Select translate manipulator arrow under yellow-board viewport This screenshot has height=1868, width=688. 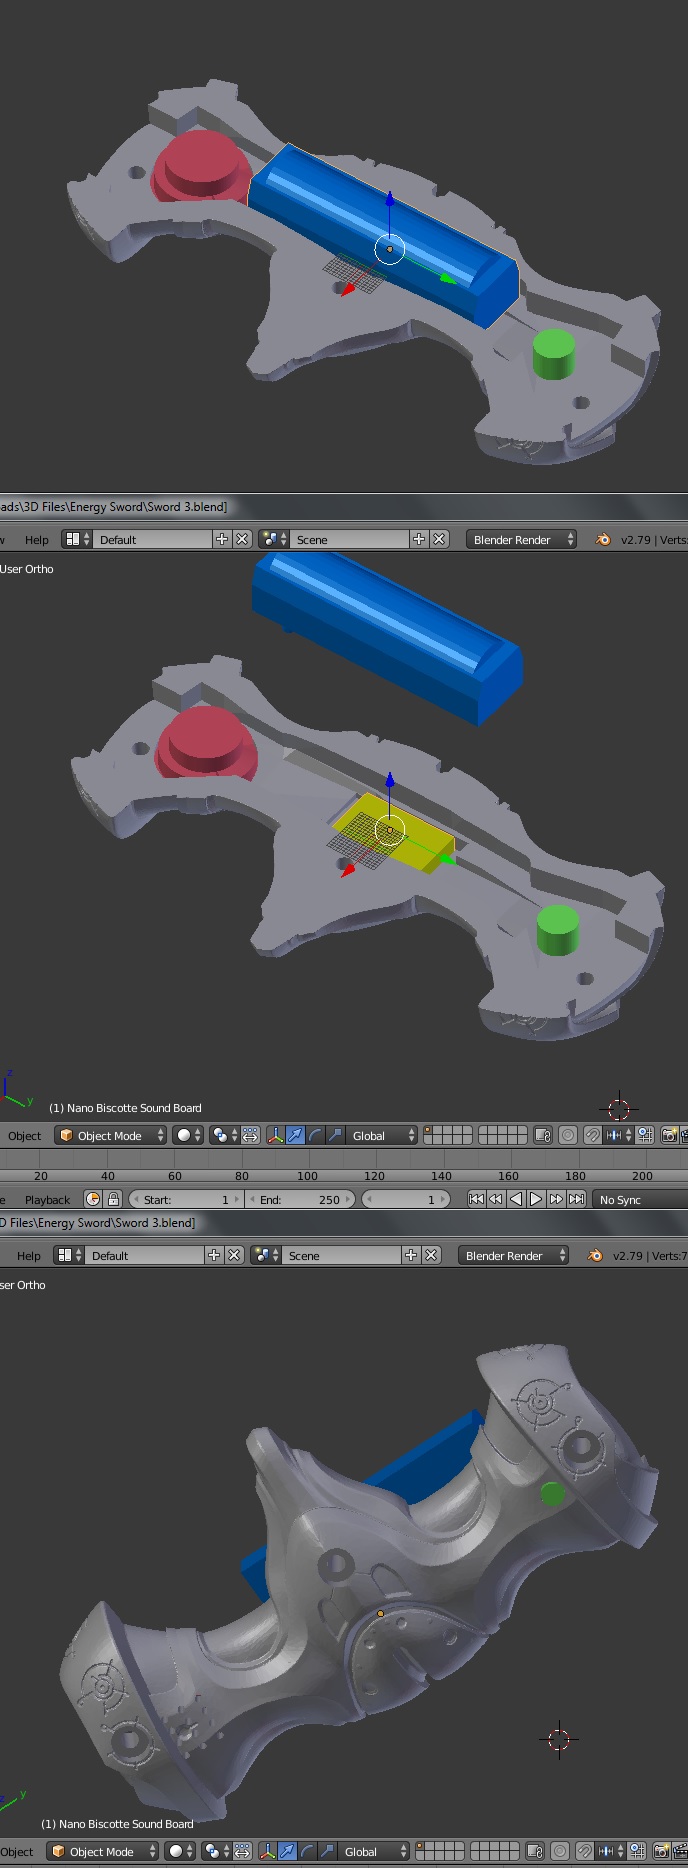click(295, 1135)
